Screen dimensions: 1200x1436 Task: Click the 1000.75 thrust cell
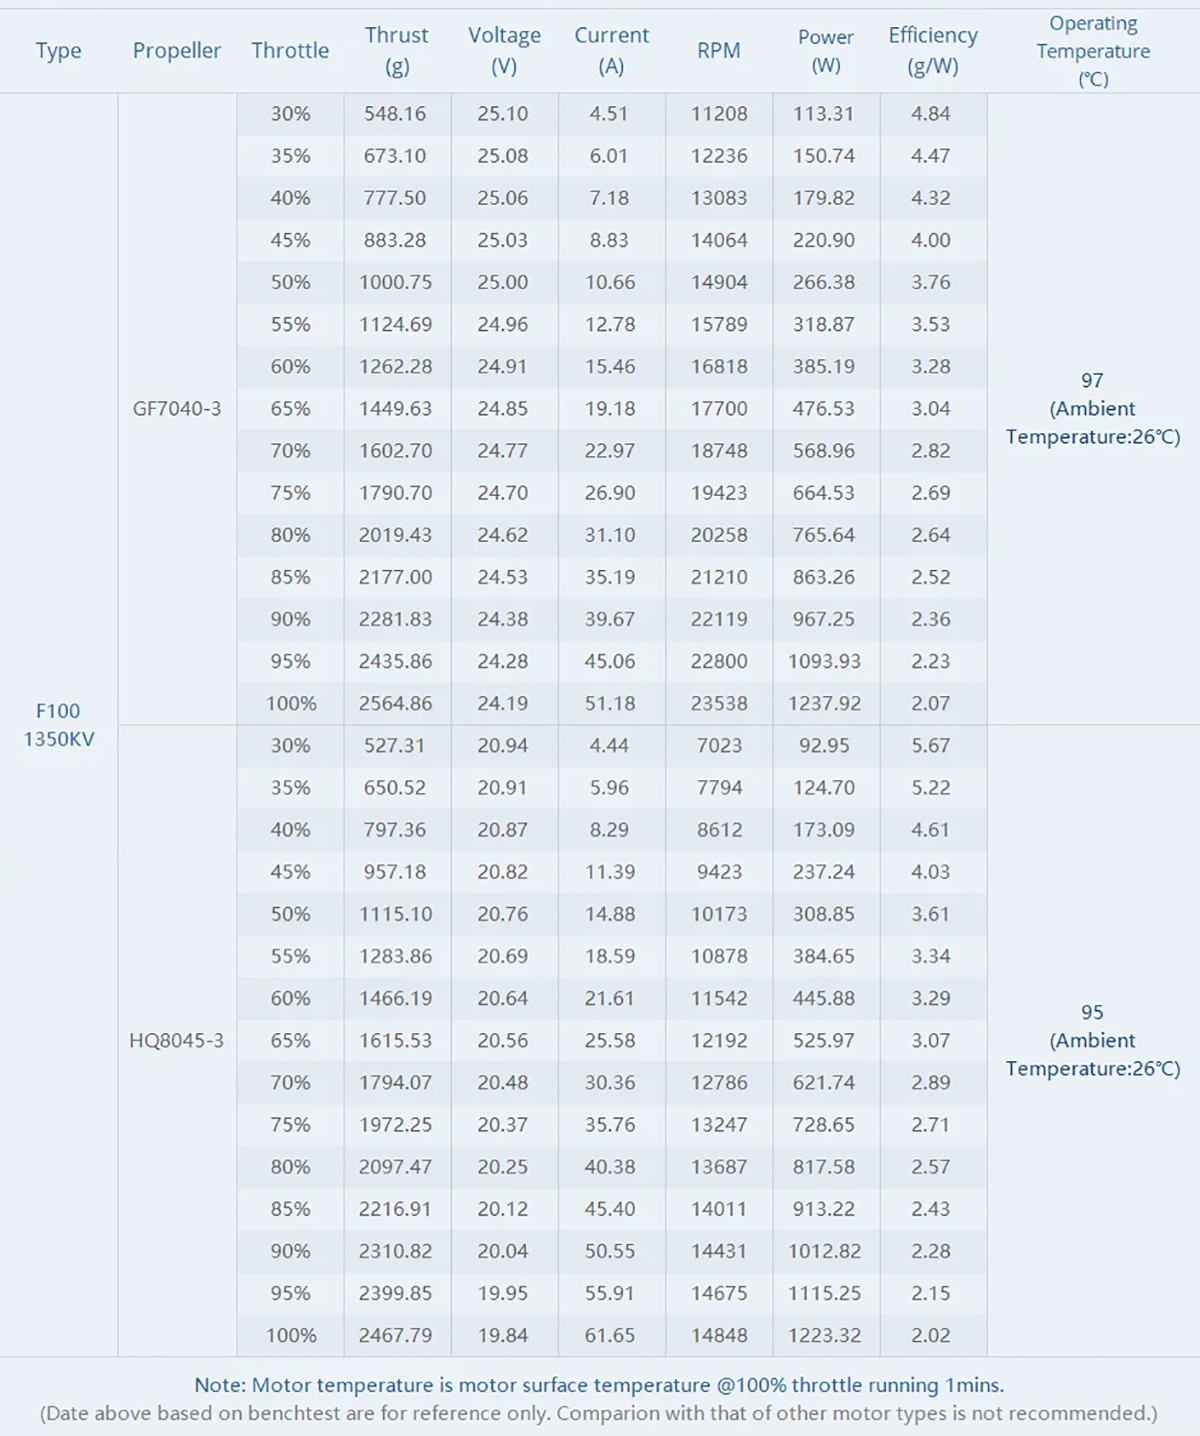click(396, 282)
